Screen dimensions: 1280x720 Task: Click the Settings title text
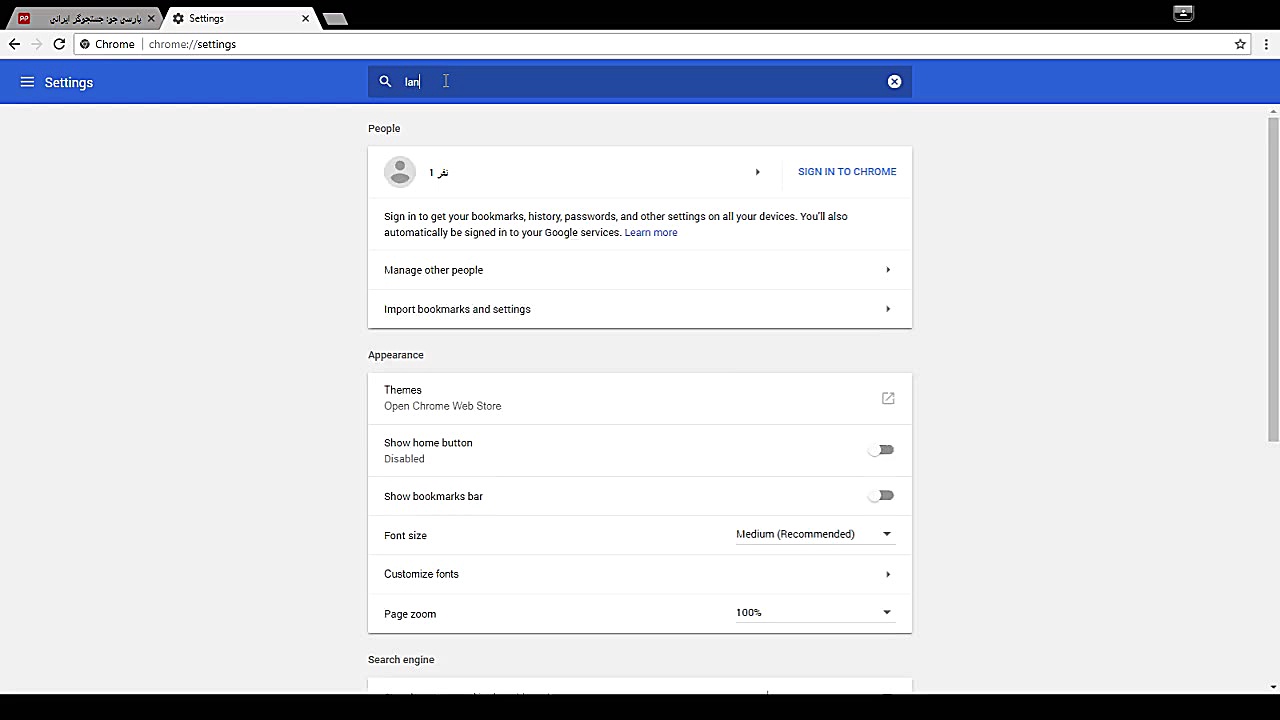pyautogui.click(x=69, y=82)
